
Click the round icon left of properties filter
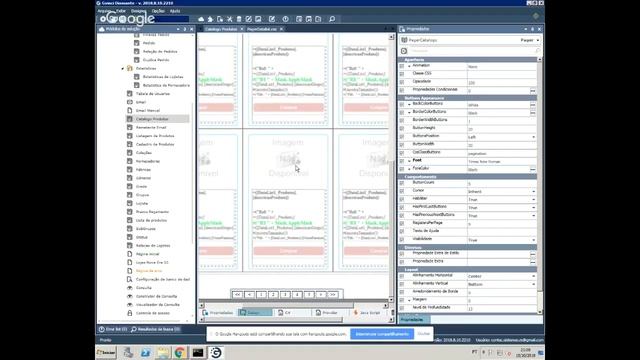click(404, 51)
